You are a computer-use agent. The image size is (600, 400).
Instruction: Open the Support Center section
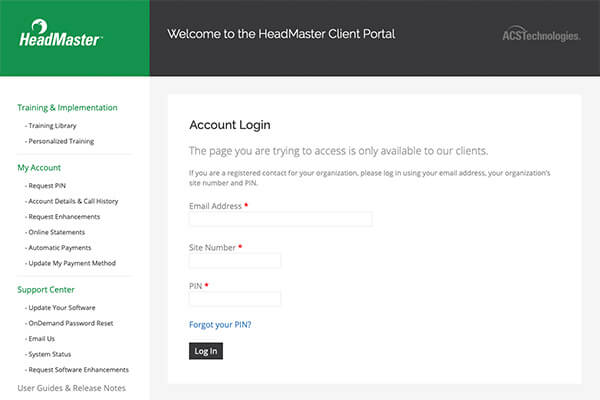coord(46,290)
